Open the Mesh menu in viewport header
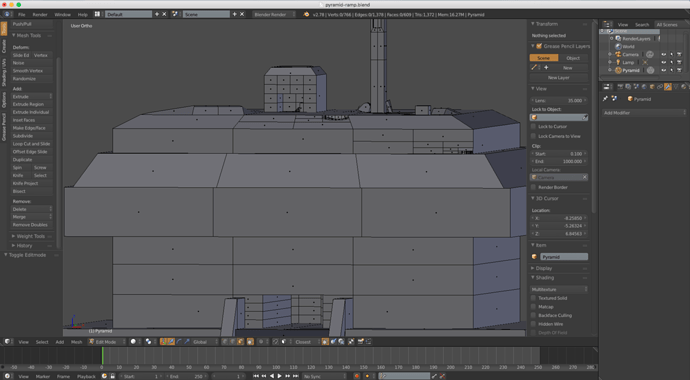This screenshot has width=690, height=380. click(x=77, y=342)
